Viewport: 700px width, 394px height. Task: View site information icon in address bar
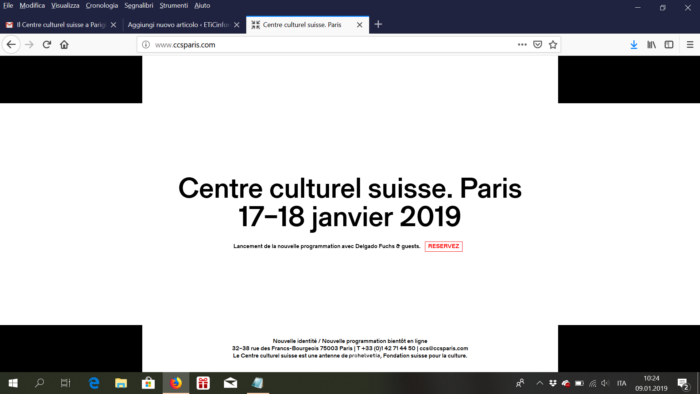[146, 45]
